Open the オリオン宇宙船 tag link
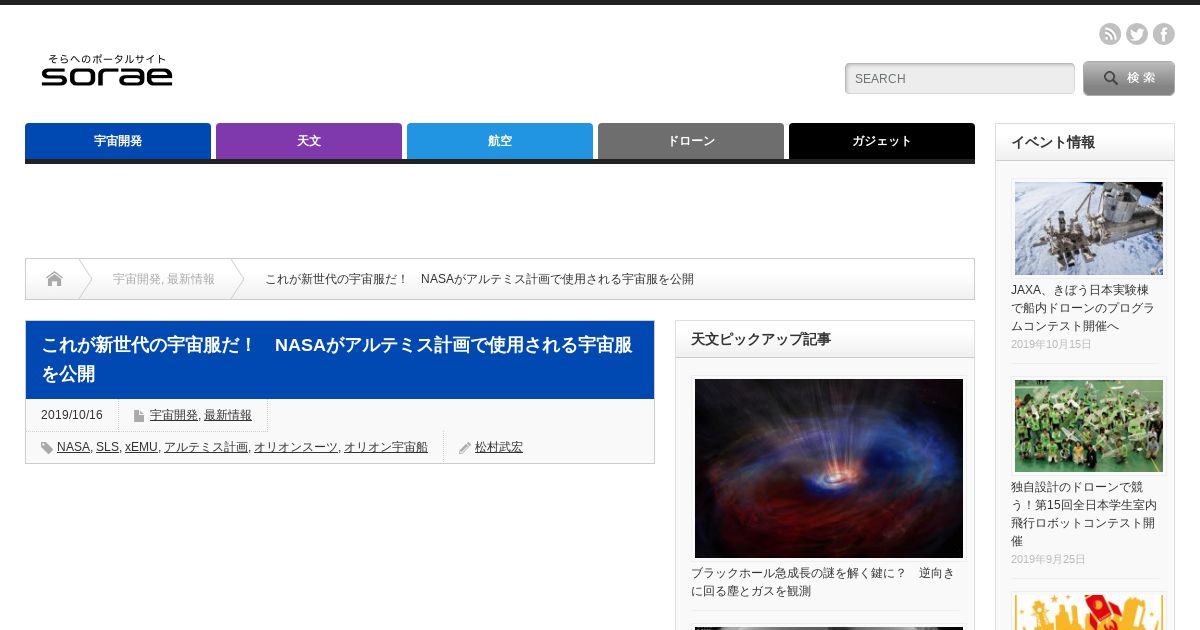 point(386,447)
